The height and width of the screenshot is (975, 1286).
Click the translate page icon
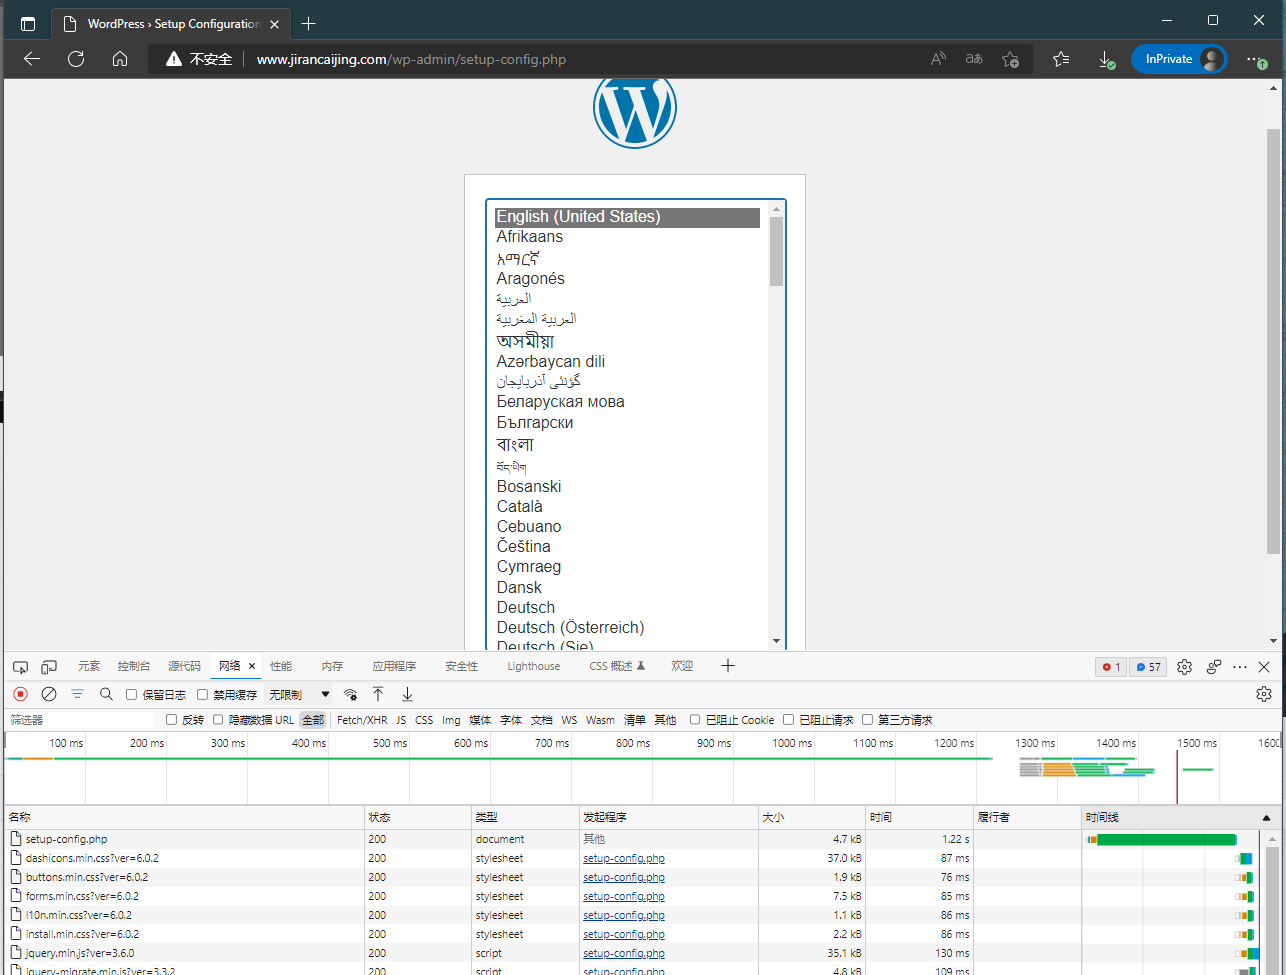point(974,59)
